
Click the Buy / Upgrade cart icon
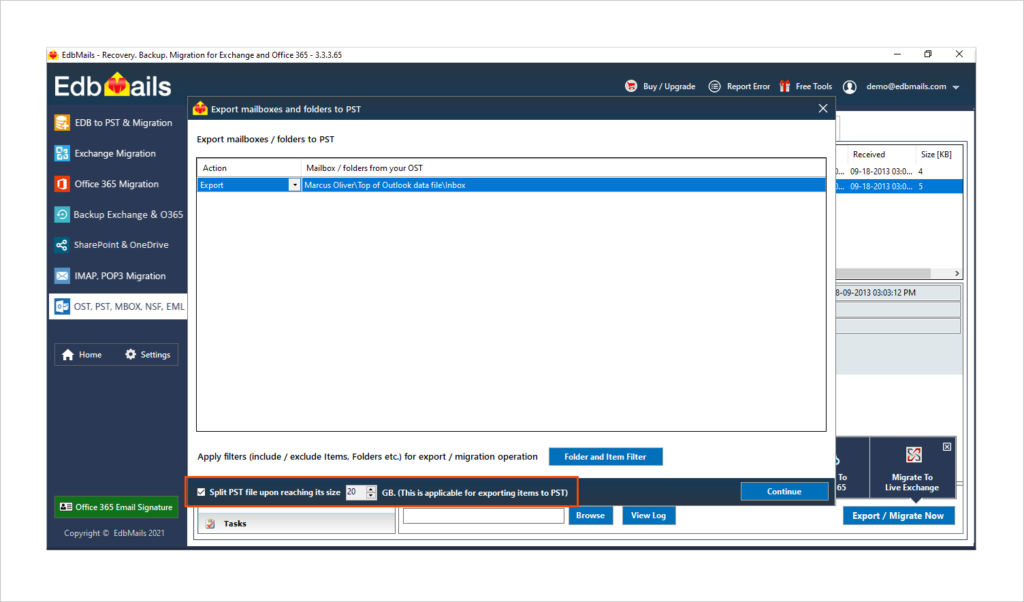(x=631, y=86)
